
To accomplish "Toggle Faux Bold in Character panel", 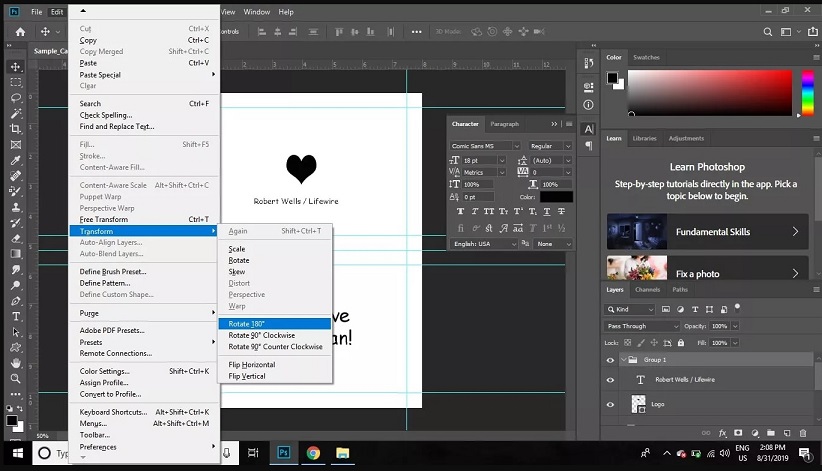I will click(x=460, y=211).
